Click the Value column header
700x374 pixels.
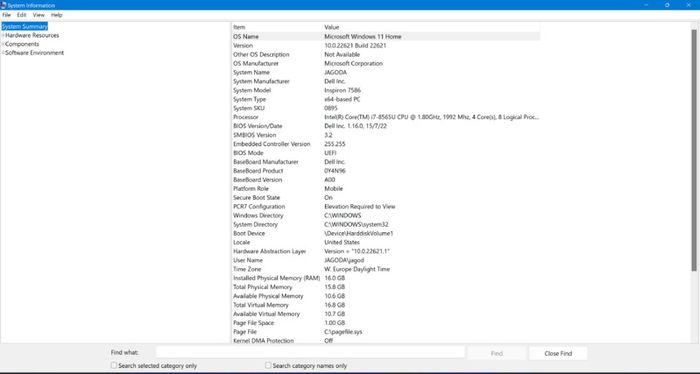click(431, 27)
